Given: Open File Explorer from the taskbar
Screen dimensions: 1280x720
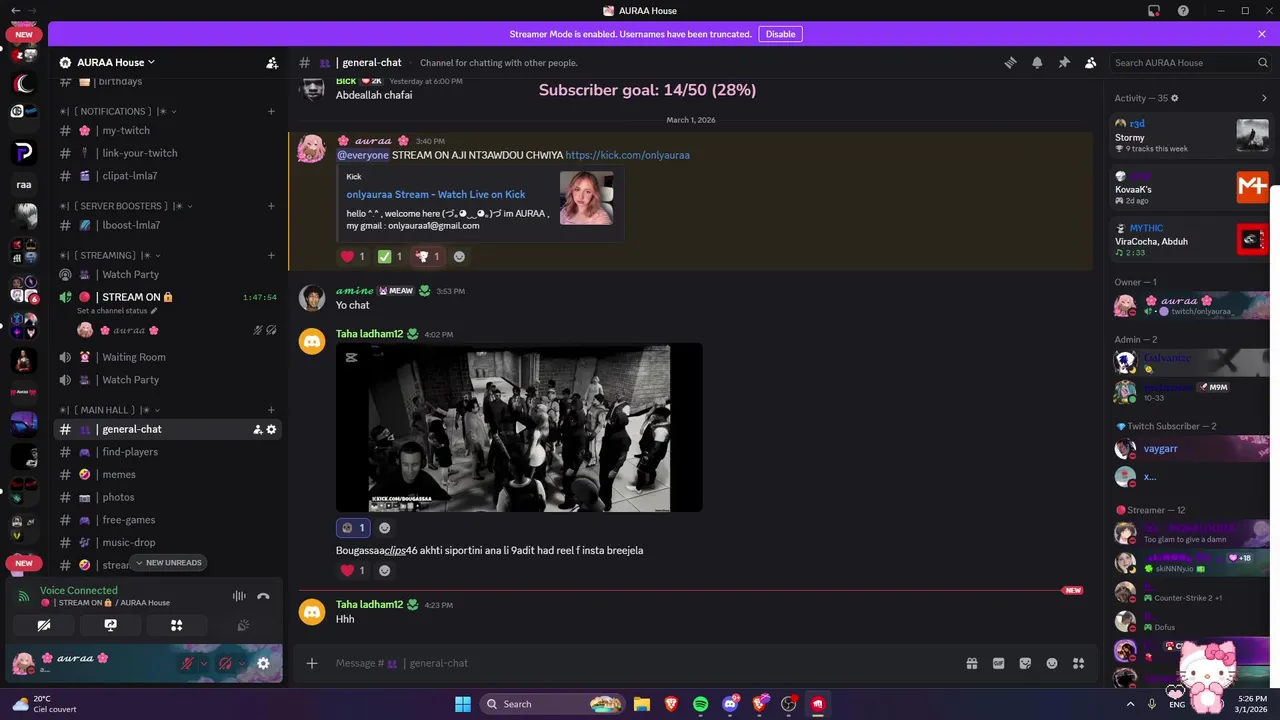Looking at the screenshot, I should (x=642, y=704).
